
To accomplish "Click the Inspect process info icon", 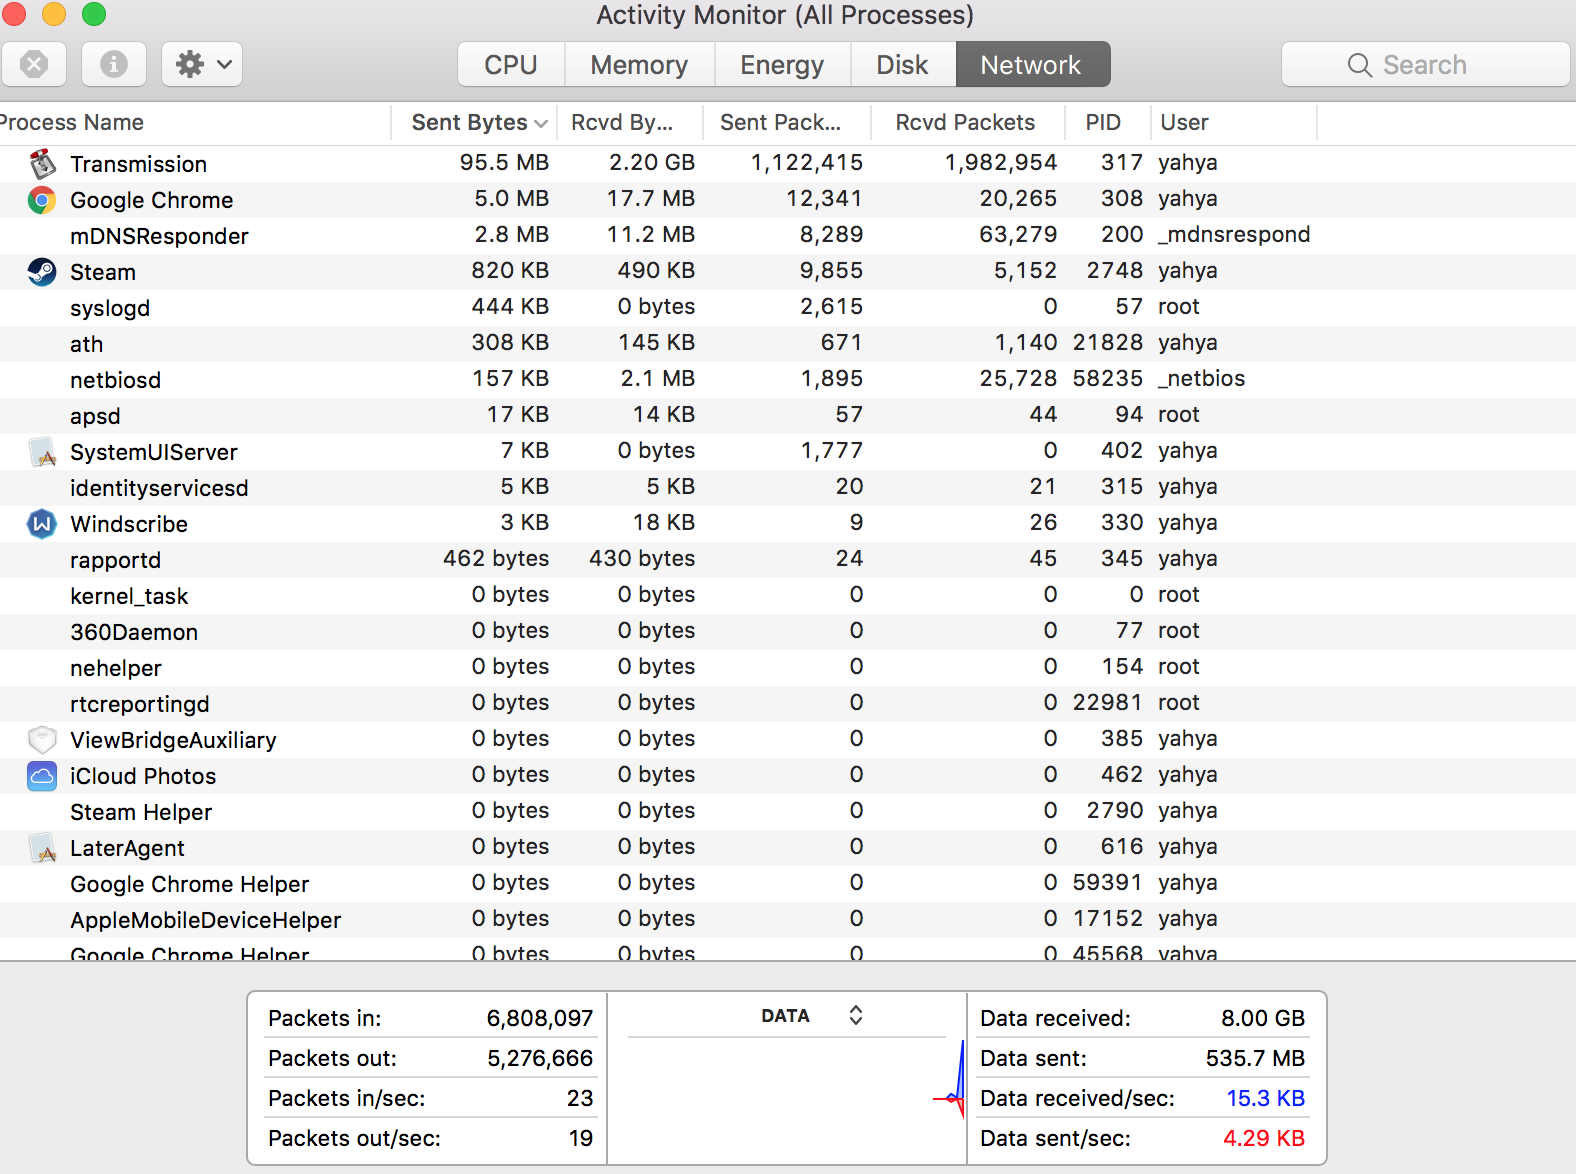I will click(114, 64).
